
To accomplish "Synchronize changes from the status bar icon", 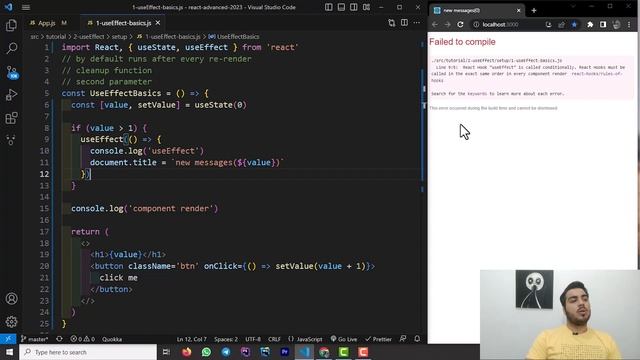I will (60, 339).
